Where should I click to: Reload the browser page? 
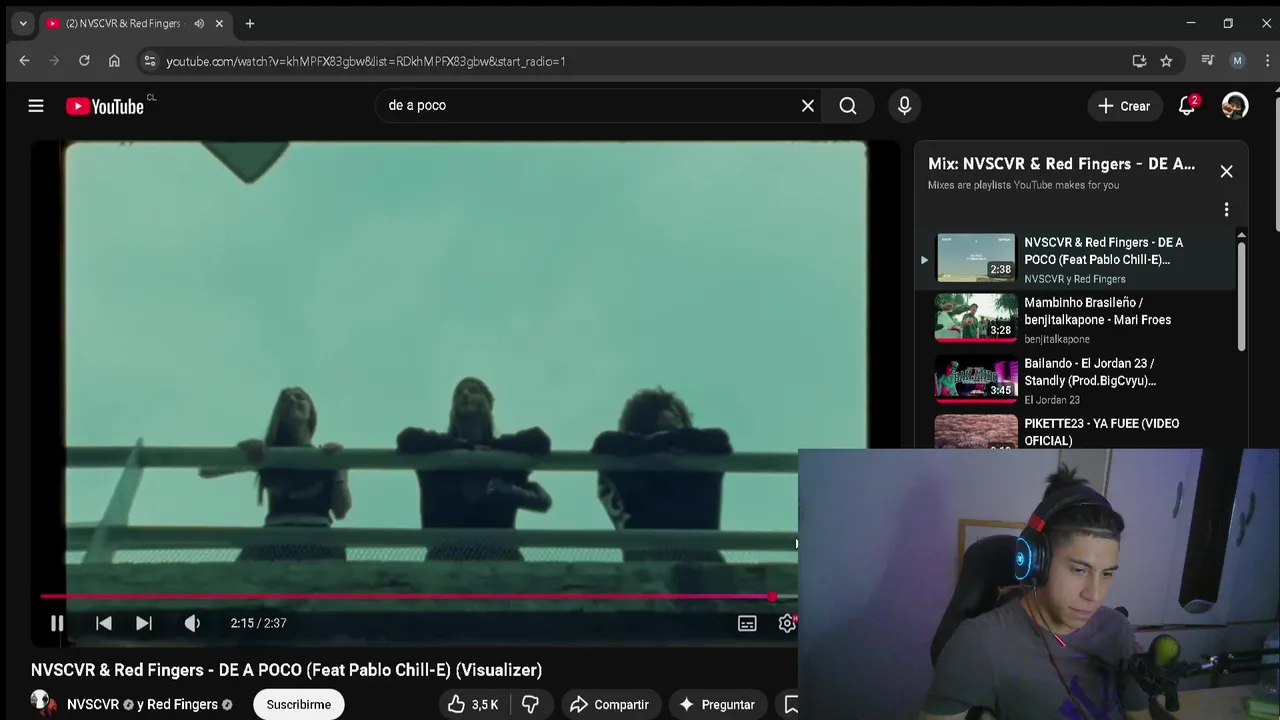[x=84, y=61]
